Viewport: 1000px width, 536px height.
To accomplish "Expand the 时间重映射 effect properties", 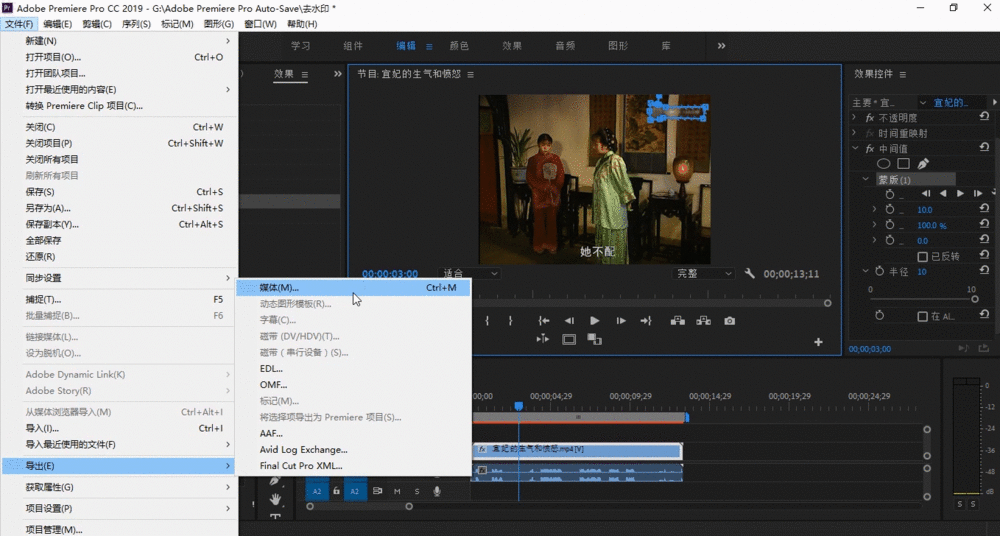I will pos(855,133).
